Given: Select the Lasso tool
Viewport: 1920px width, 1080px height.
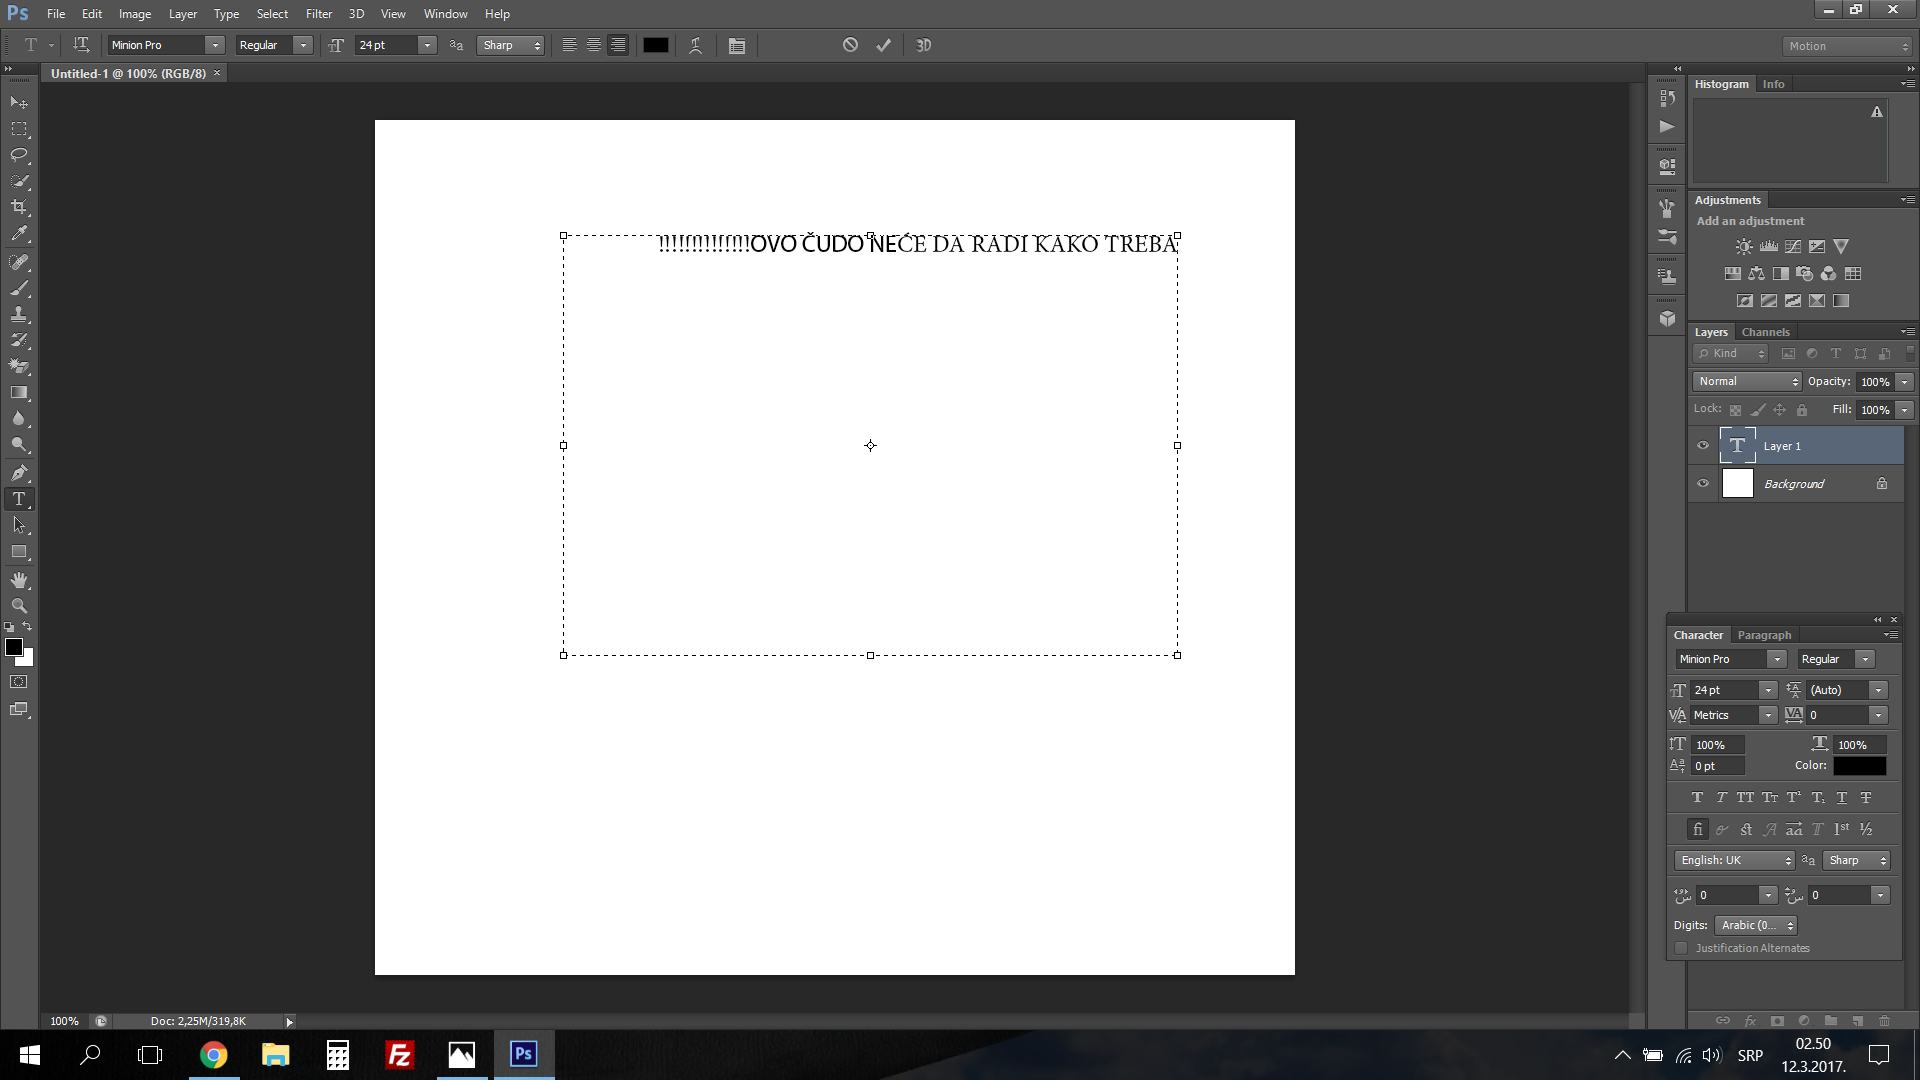Looking at the screenshot, I should point(19,155).
